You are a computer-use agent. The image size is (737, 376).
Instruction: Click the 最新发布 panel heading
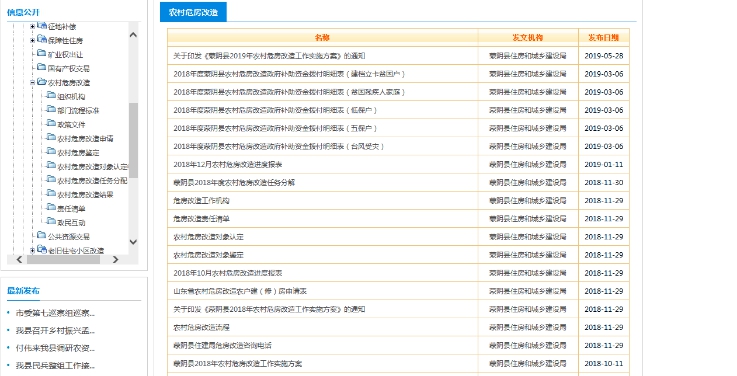pos(23,290)
